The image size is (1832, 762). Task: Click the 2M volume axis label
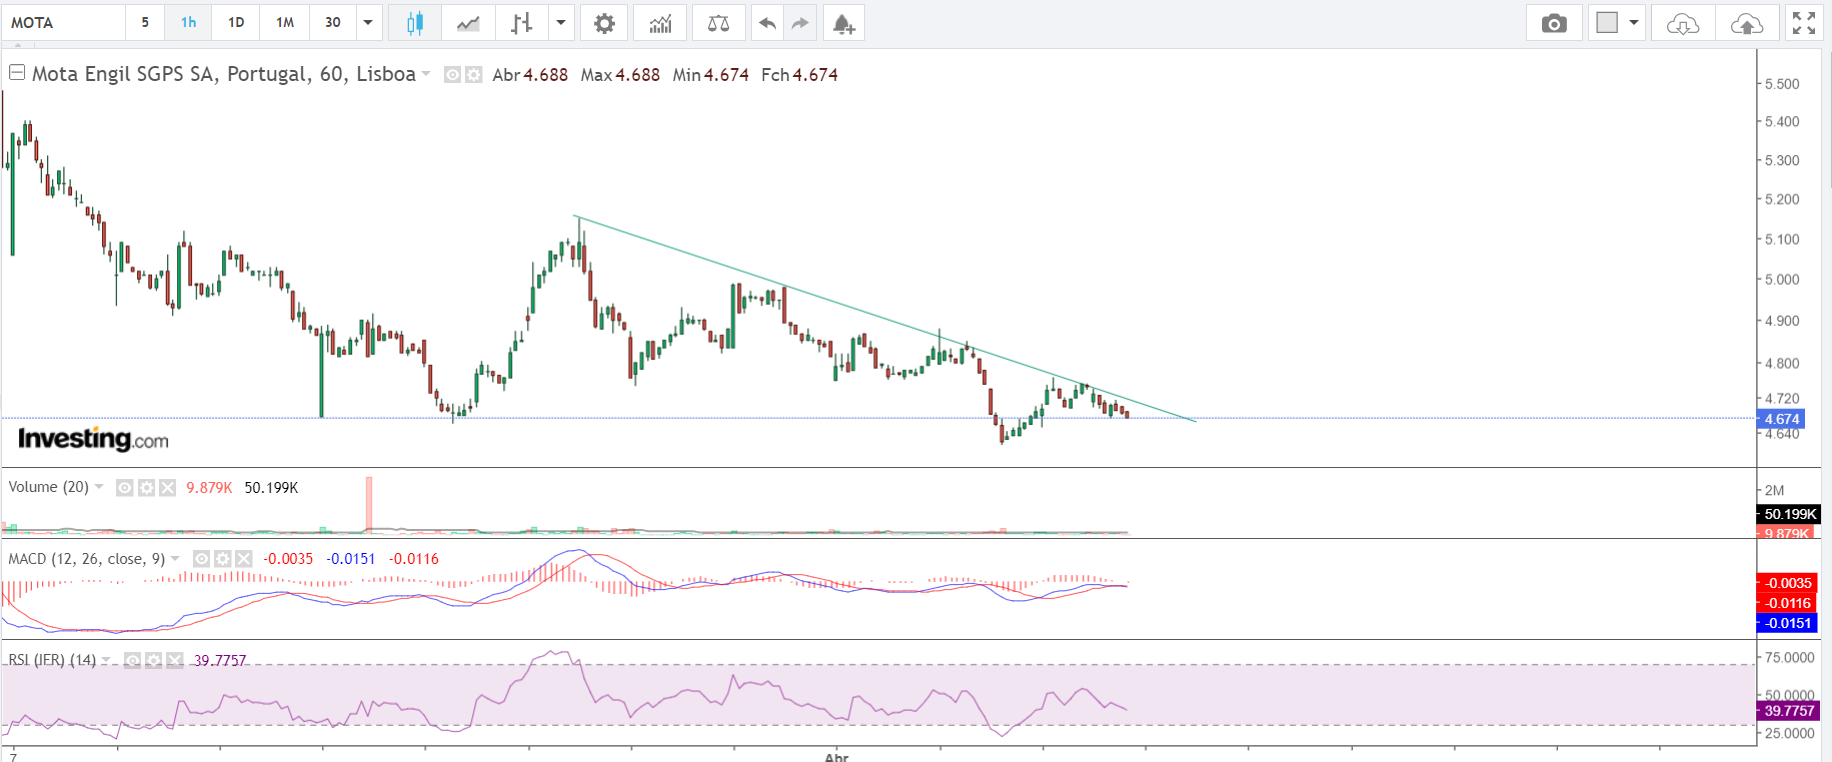click(1775, 490)
